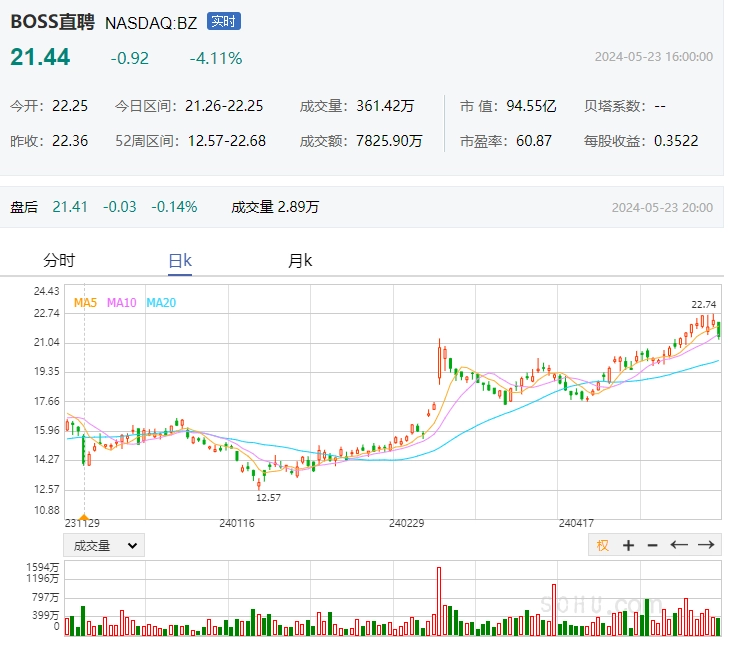Click the 昨收 value 22.36
Image resolution: width=737 pixels, height=667 pixels.
click(70, 141)
